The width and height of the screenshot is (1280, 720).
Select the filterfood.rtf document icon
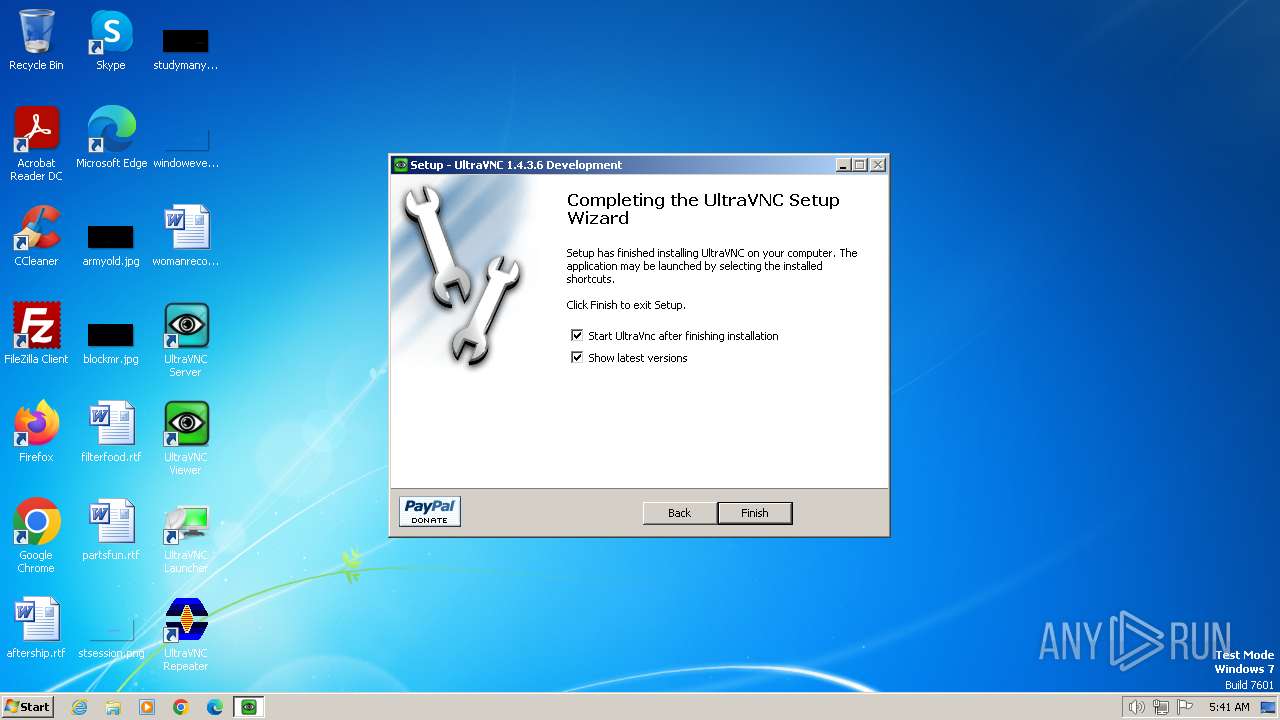tap(111, 431)
